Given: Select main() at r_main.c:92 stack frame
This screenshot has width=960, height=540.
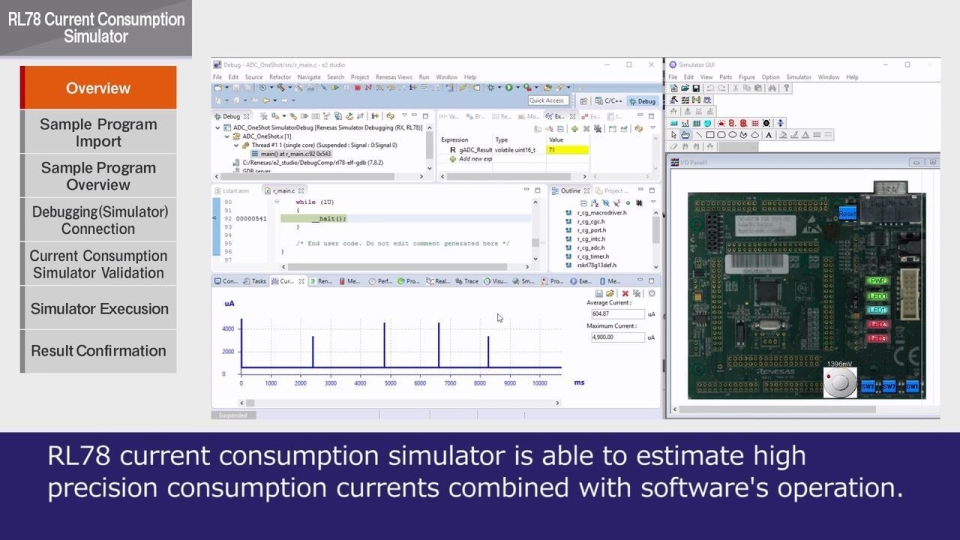Looking at the screenshot, I should point(291,154).
